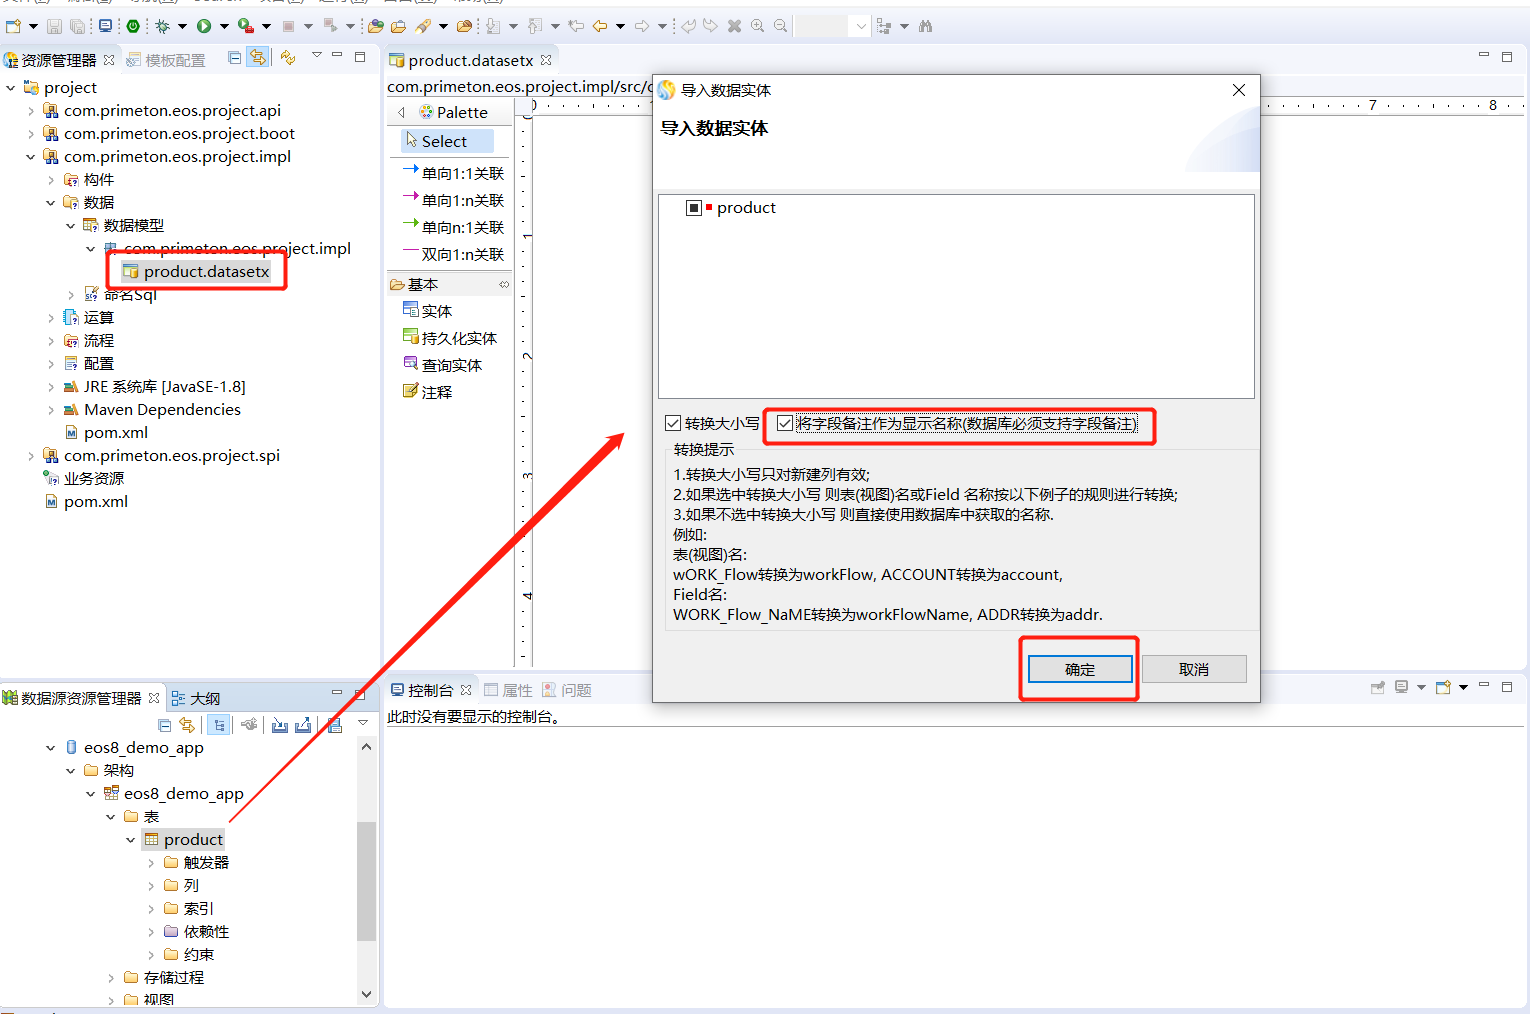Select the 查询实体 palette tool
This screenshot has width=1530, height=1014.
pos(451,365)
